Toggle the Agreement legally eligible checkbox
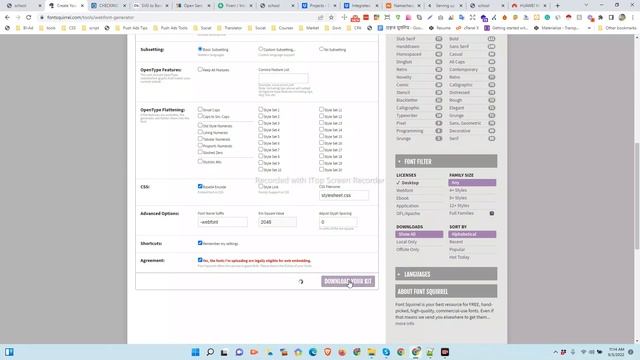 [x=200, y=260]
